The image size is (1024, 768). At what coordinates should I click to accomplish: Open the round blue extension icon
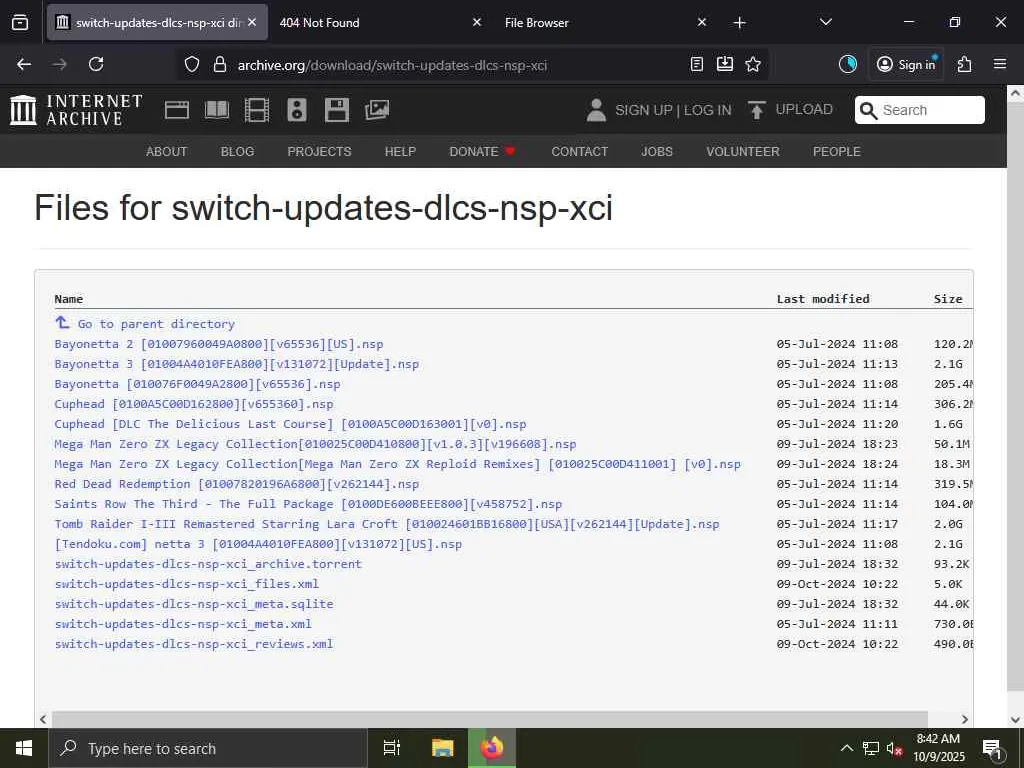848,64
